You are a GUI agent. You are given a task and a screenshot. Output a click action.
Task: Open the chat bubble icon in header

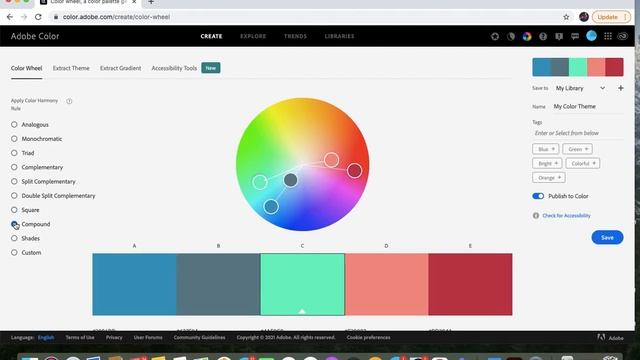coord(575,36)
